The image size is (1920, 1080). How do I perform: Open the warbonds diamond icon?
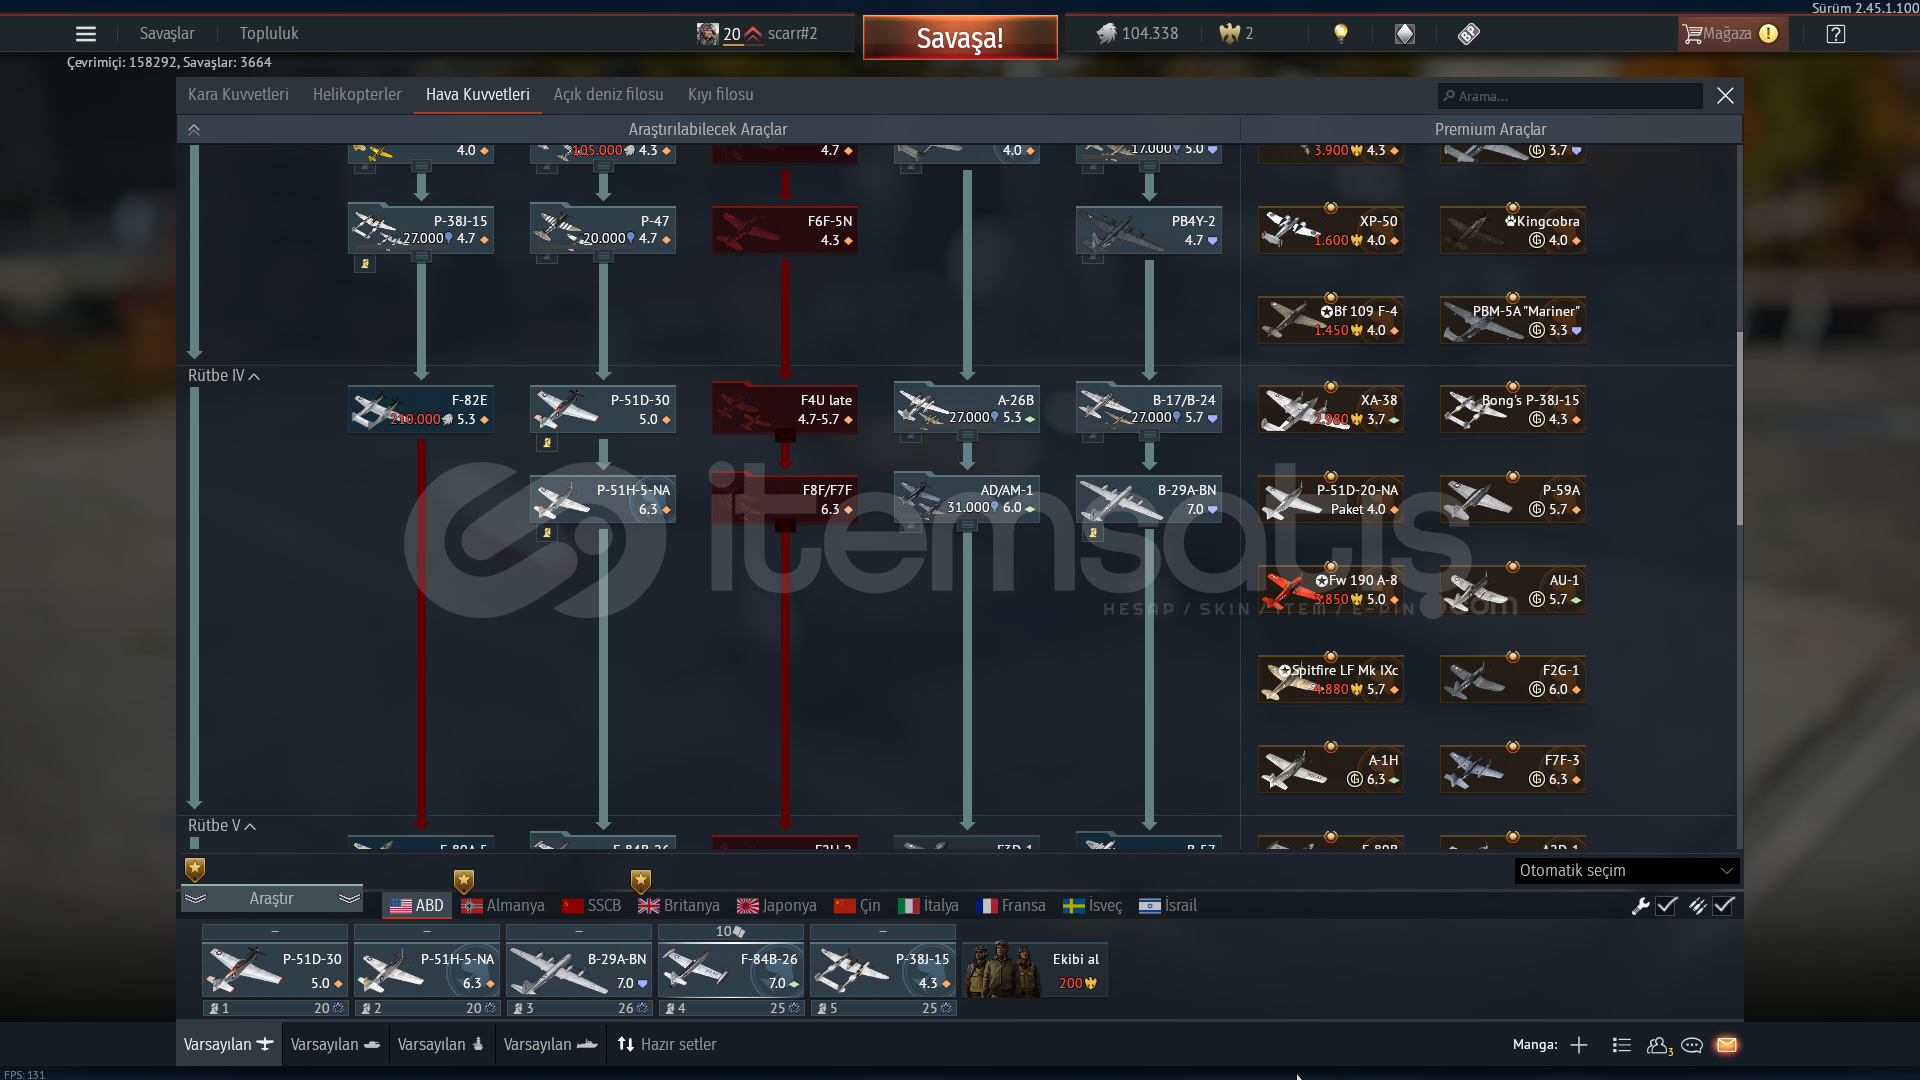point(1405,34)
